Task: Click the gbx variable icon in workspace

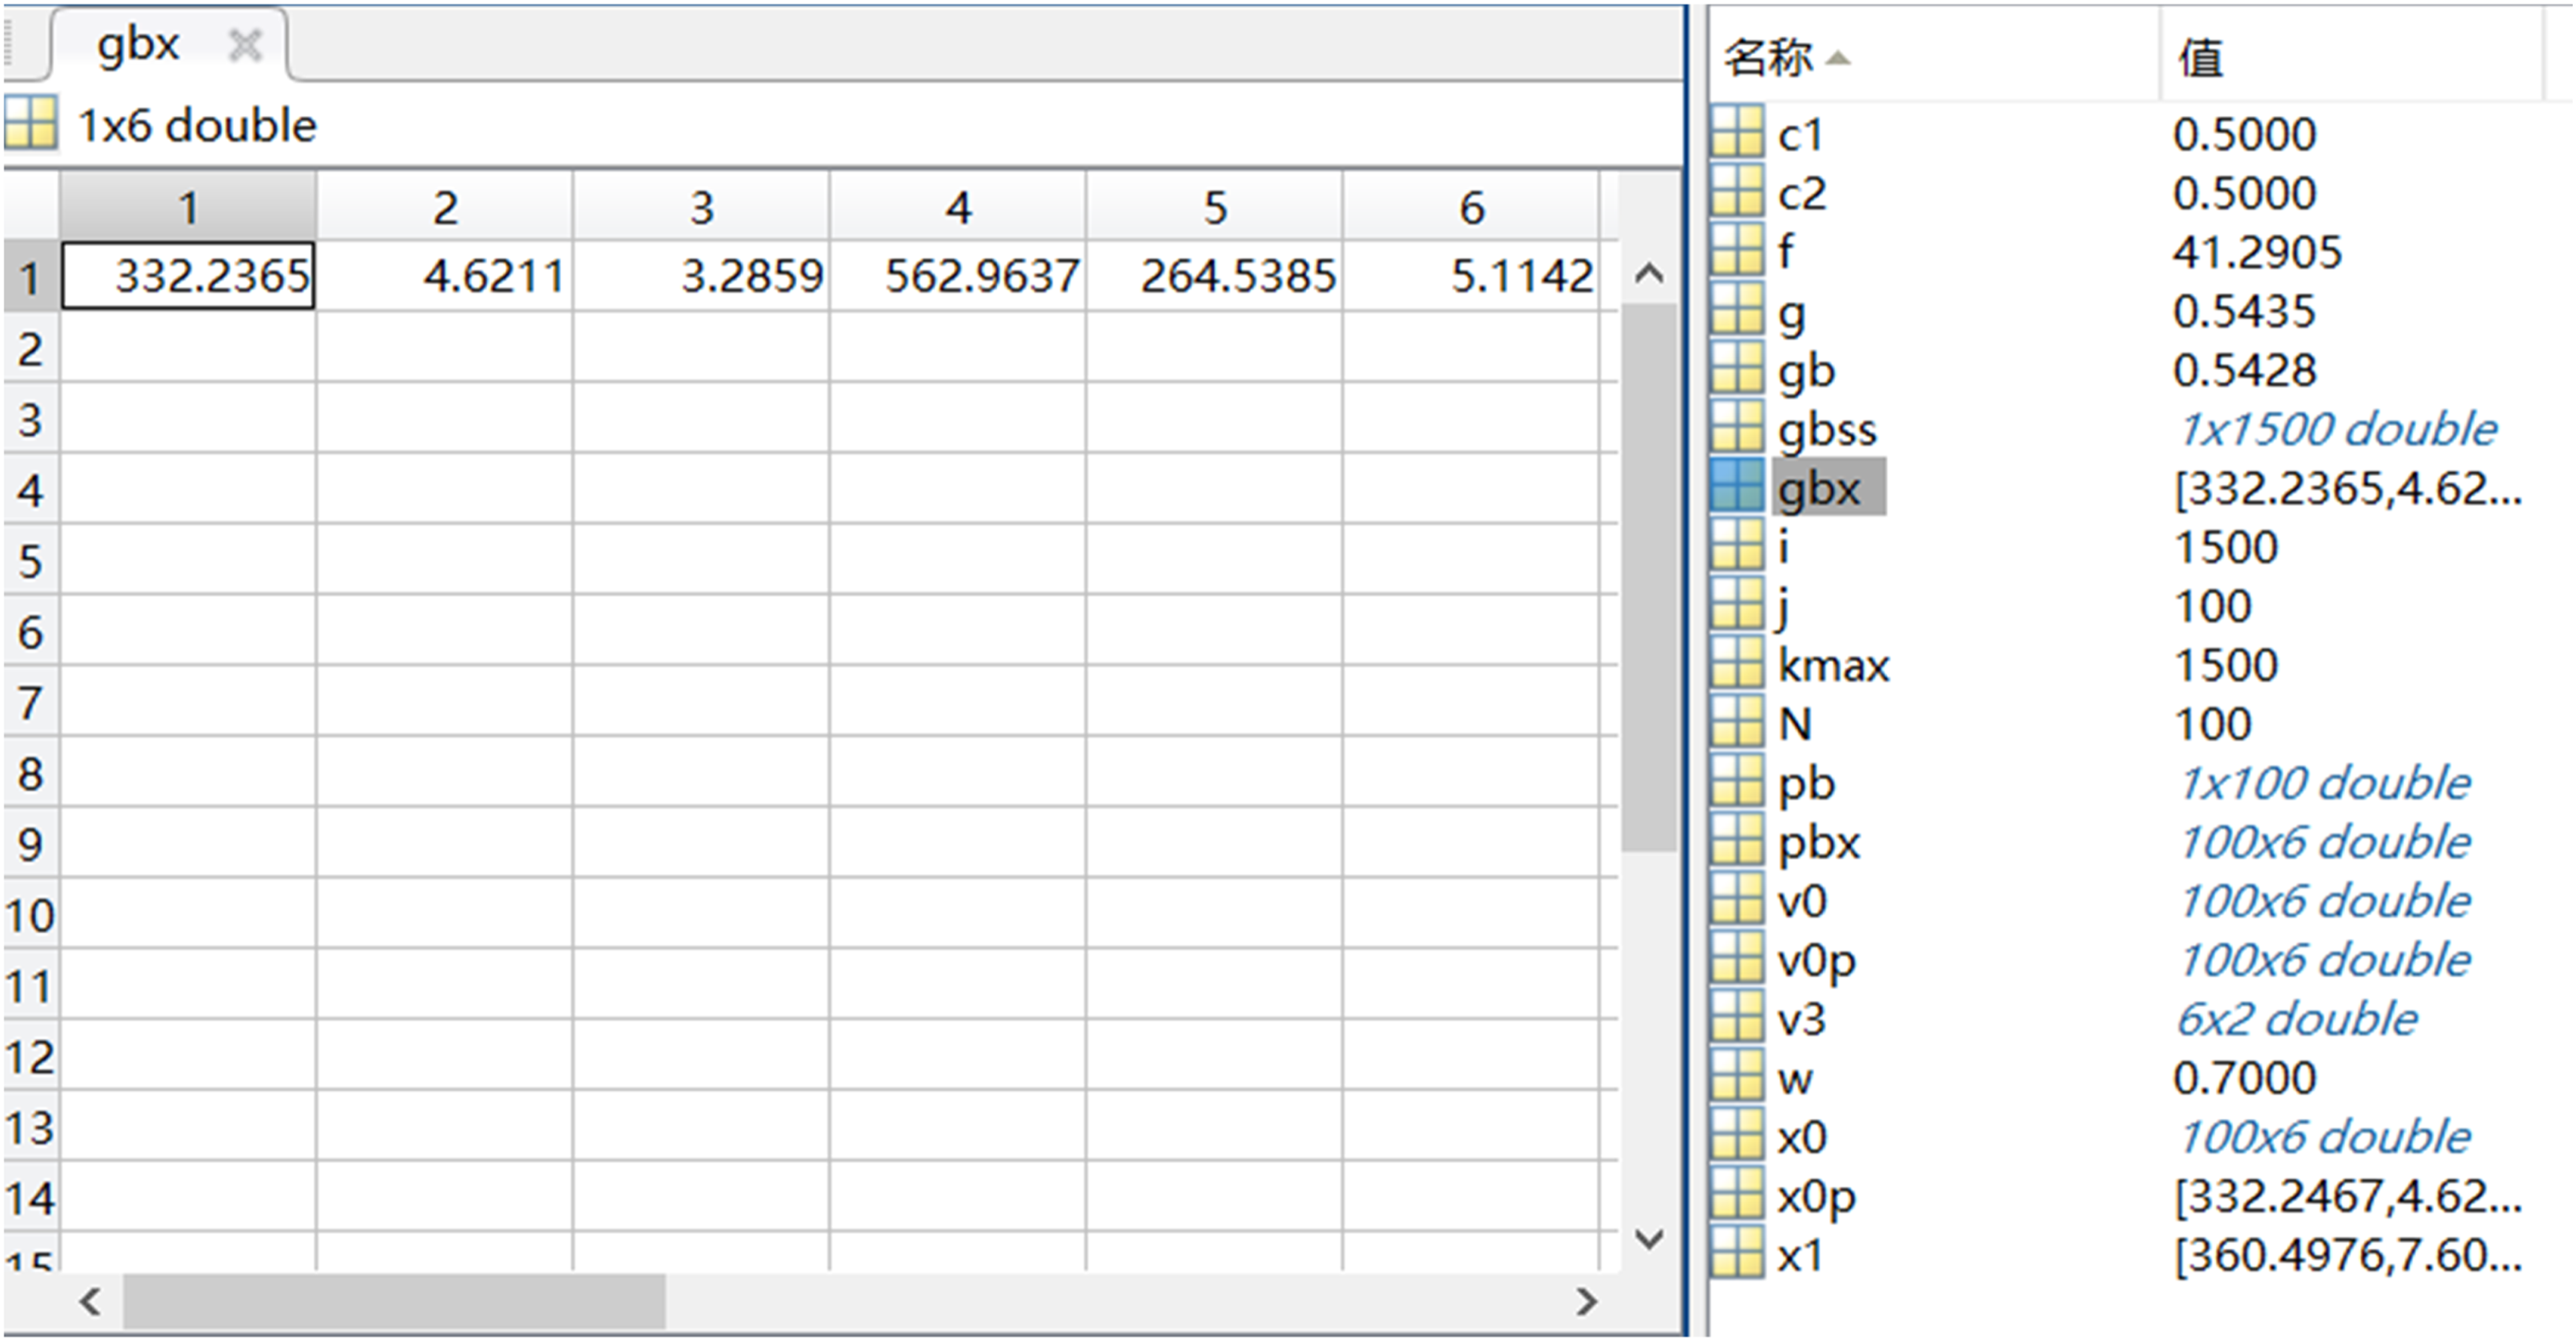Action: [x=1737, y=486]
